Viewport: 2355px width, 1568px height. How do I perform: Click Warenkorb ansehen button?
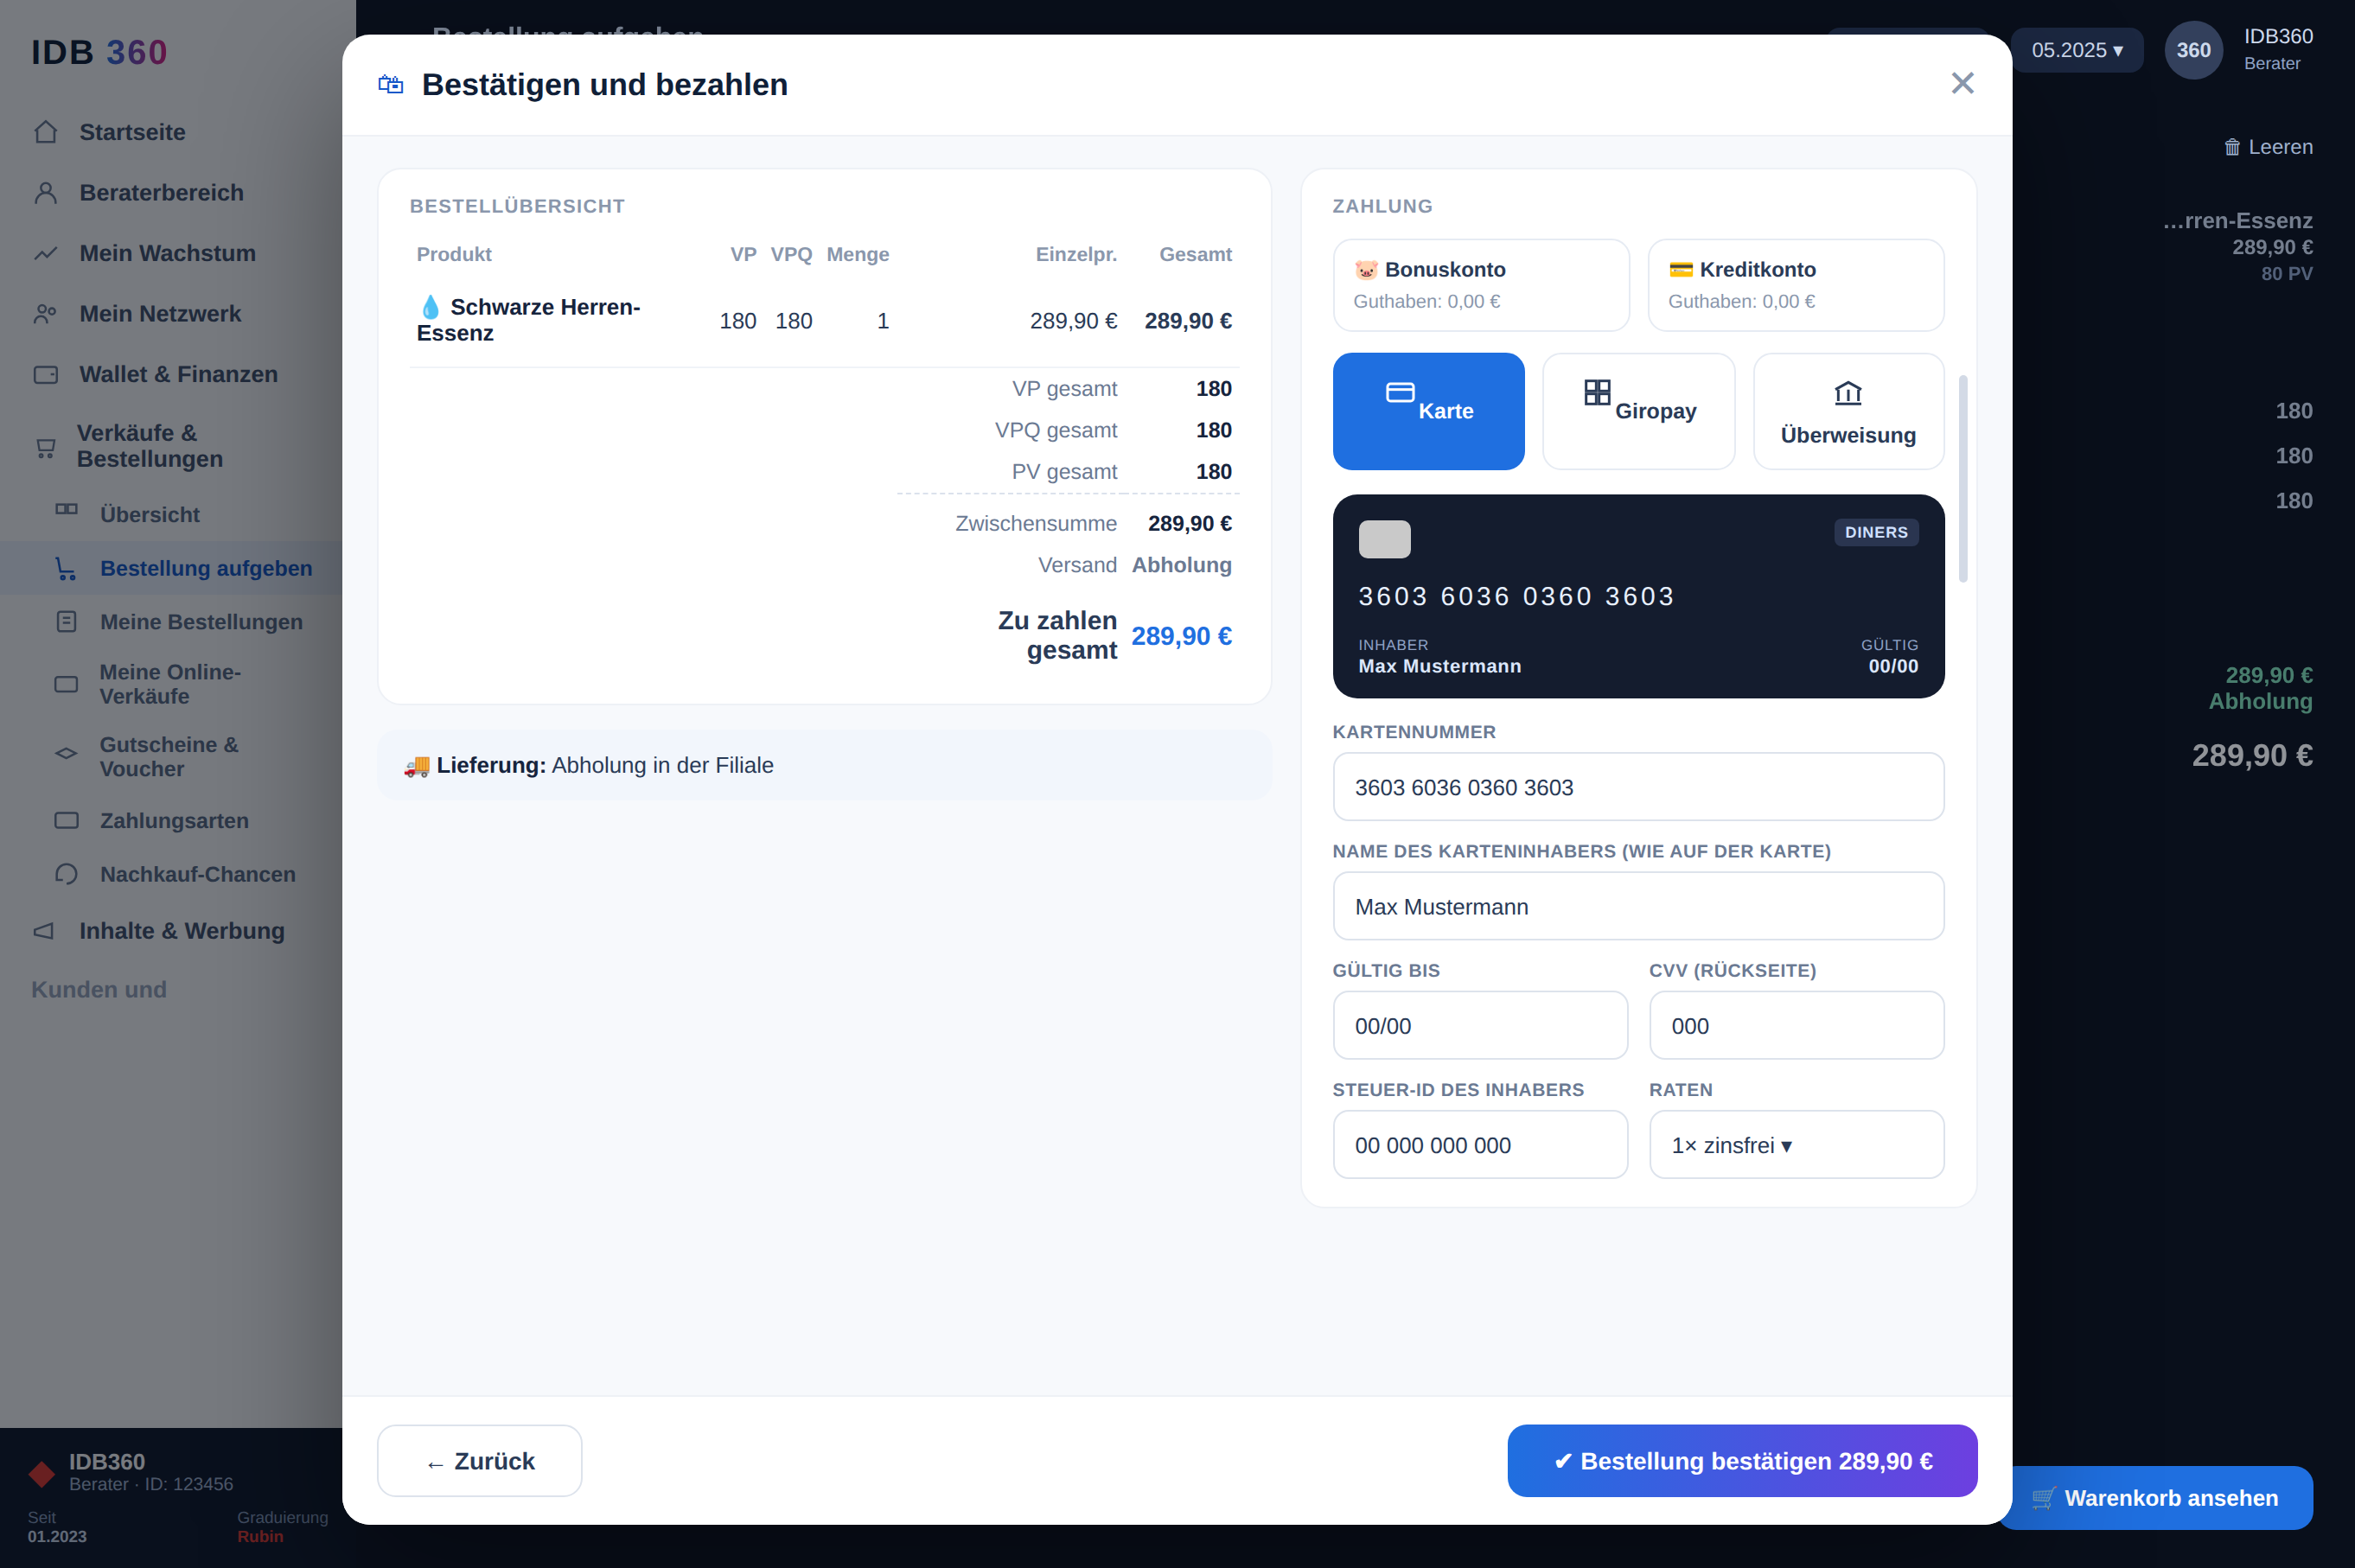2154,1498
